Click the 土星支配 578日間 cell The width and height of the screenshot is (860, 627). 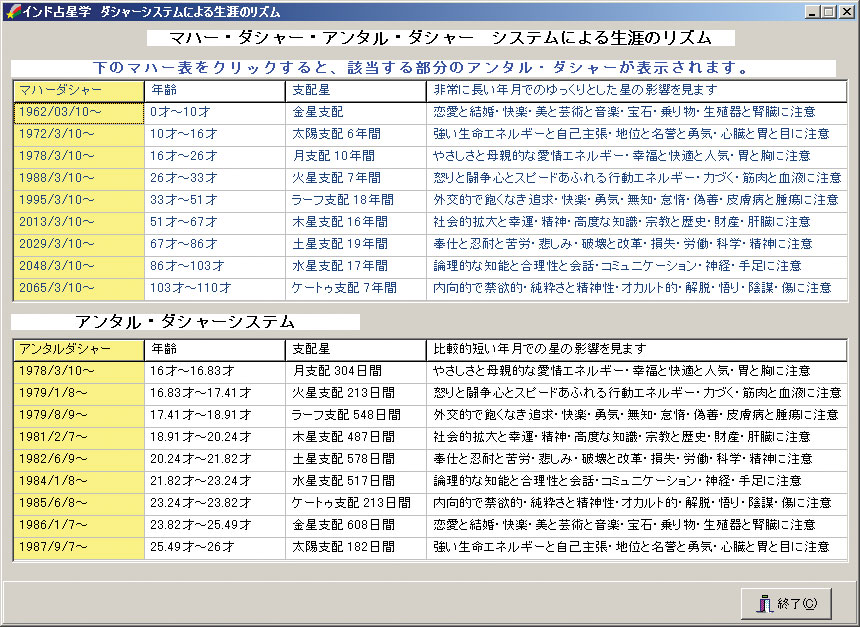point(356,460)
